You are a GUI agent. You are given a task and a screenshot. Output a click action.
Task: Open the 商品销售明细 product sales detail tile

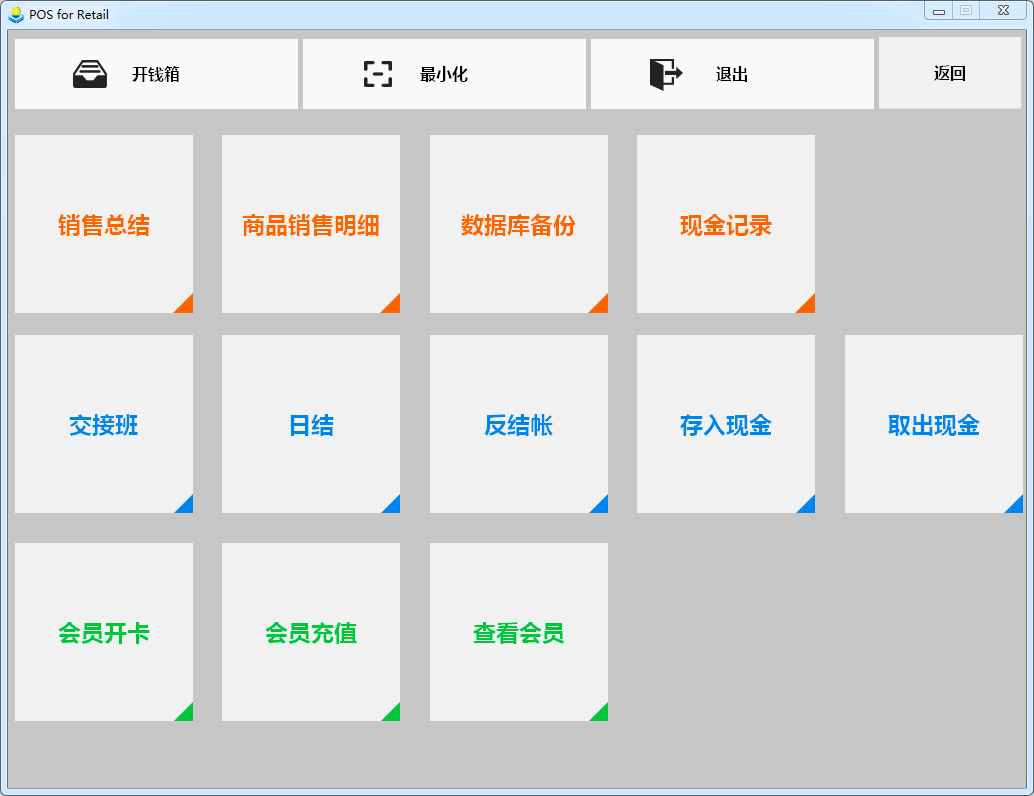point(311,225)
